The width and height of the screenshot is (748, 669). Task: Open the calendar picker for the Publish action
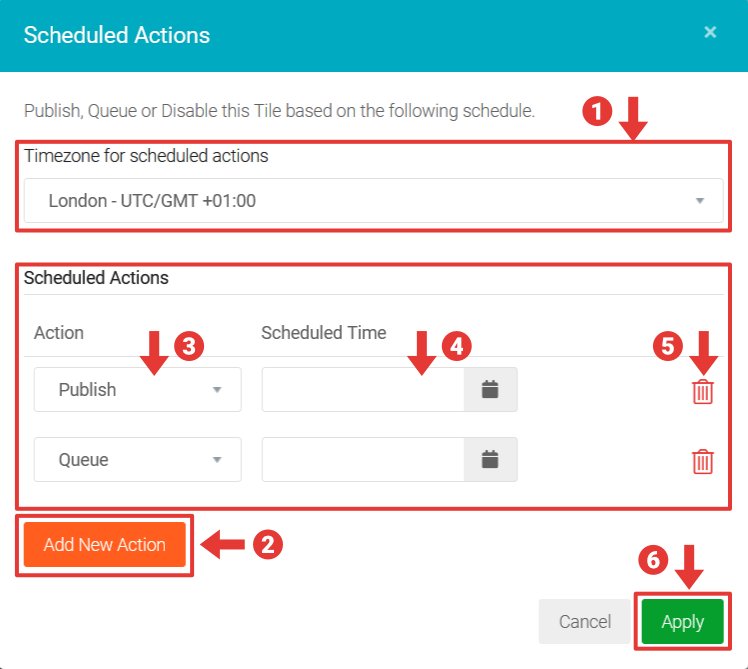(490, 390)
